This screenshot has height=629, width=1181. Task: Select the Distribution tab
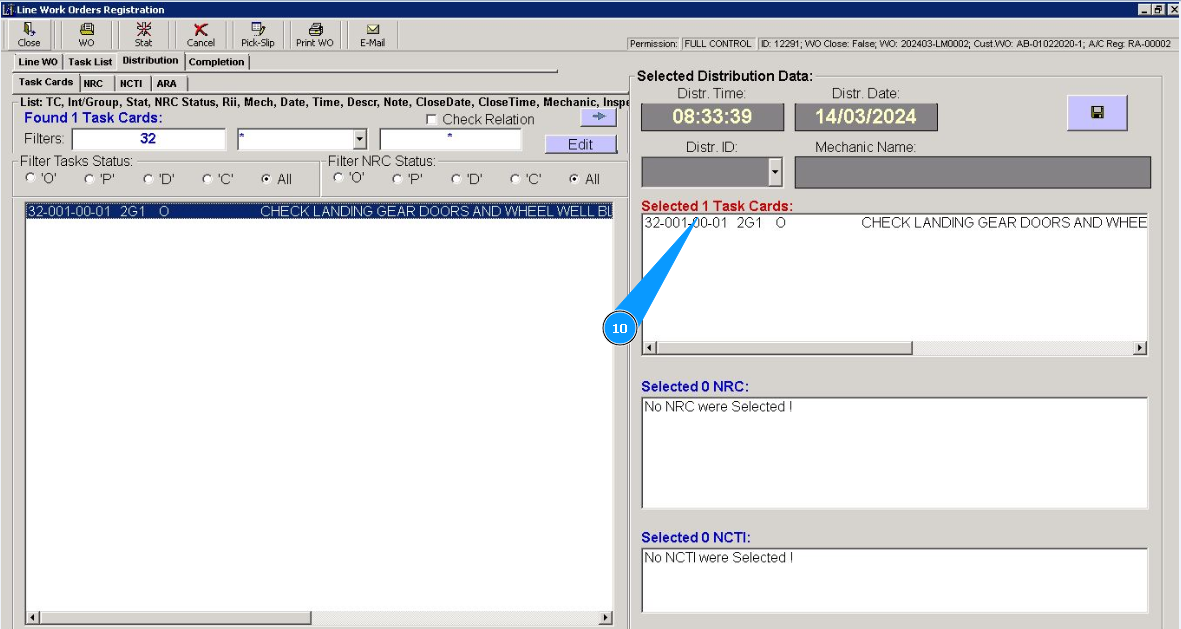tap(150, 60)
